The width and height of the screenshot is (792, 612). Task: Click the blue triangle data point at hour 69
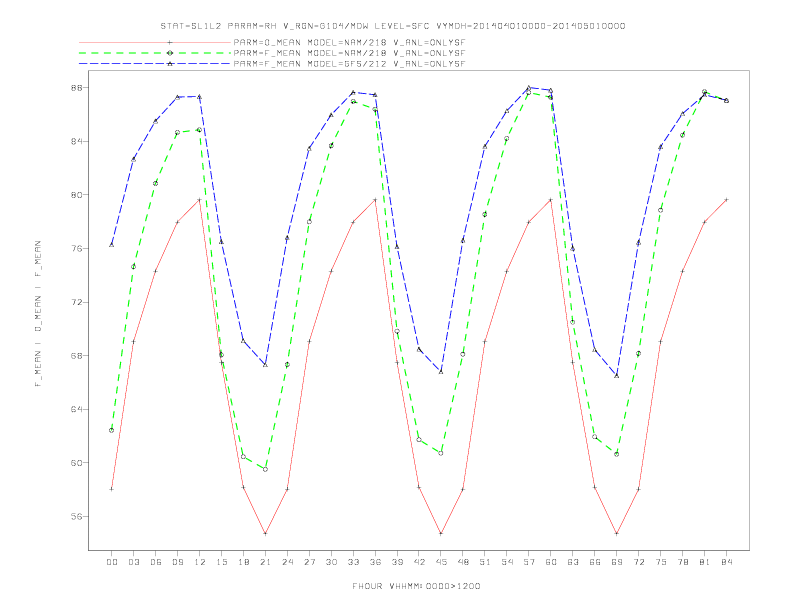pos(617,376)
